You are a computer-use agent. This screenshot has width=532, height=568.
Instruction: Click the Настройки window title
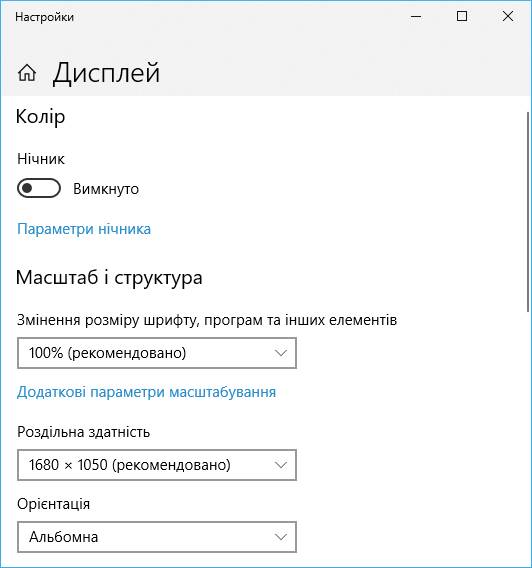tap(45, 17)
